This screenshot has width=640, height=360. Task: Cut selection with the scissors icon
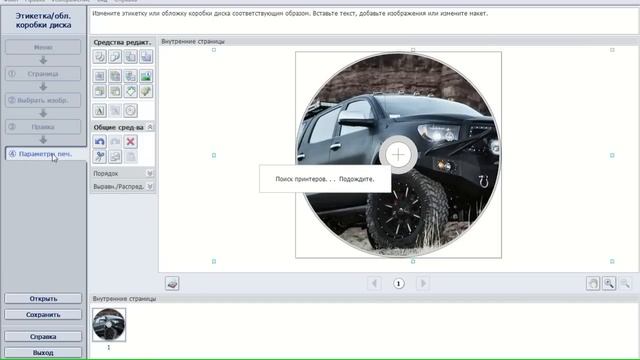[x=100, y=157]
